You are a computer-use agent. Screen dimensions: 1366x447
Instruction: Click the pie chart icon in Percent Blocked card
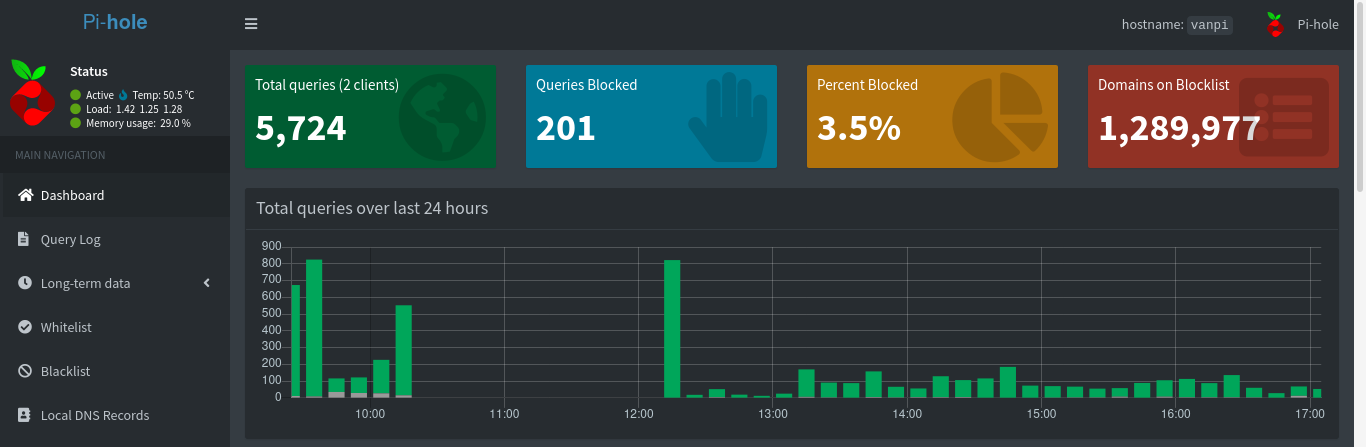pyautogui.click(x=1000, y=118)
